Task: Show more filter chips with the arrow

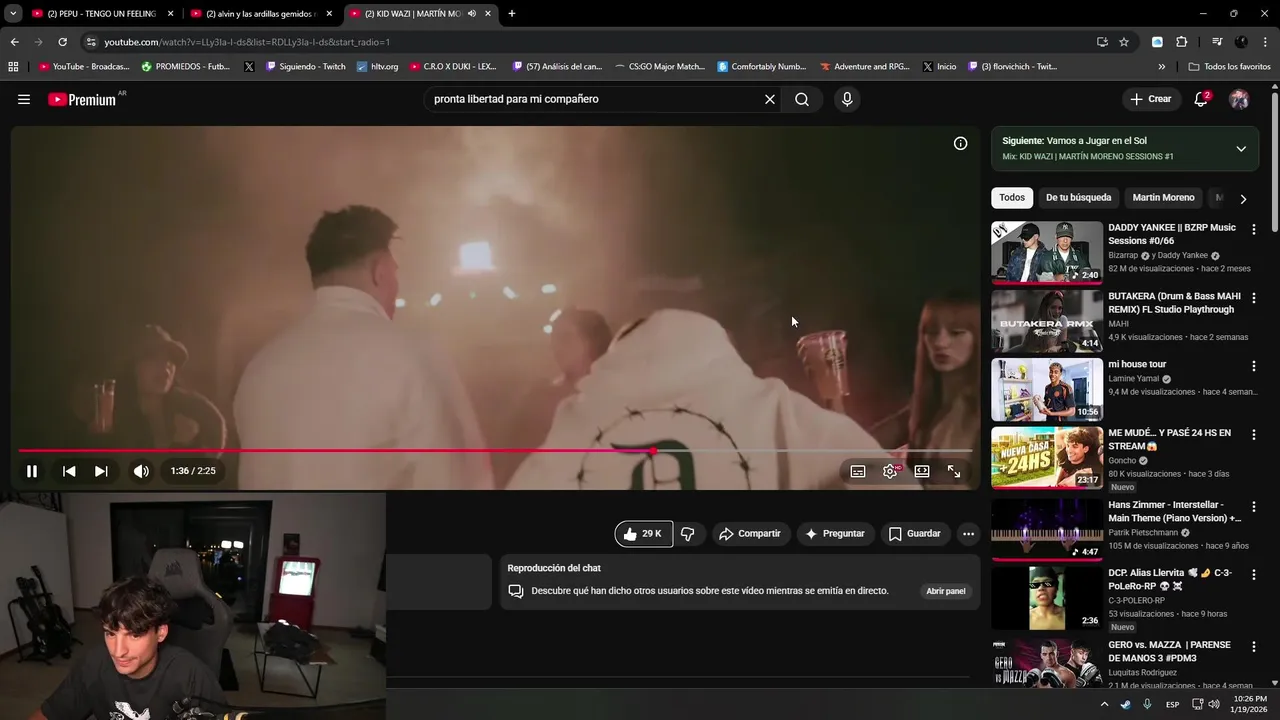Action: [x=1243, y=198]
